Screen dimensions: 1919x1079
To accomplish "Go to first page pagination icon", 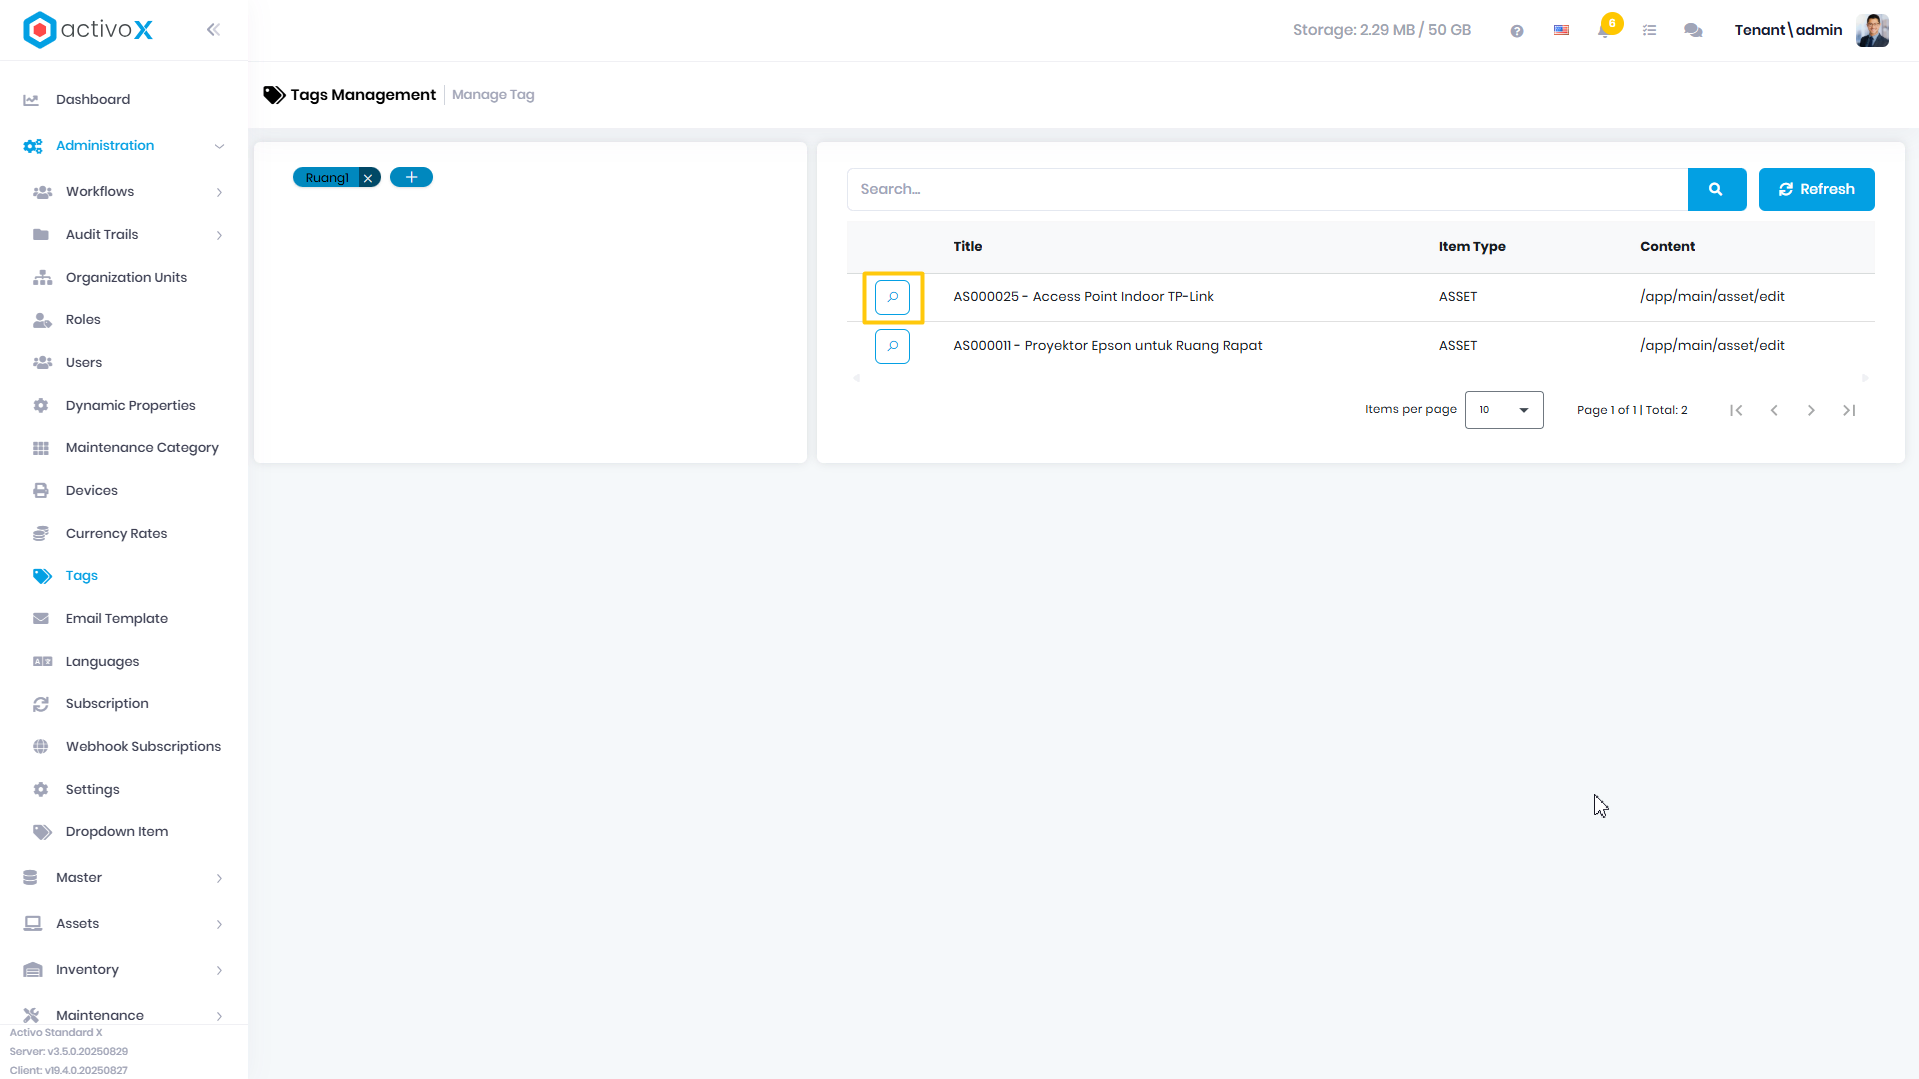I will pos(1736,410).
